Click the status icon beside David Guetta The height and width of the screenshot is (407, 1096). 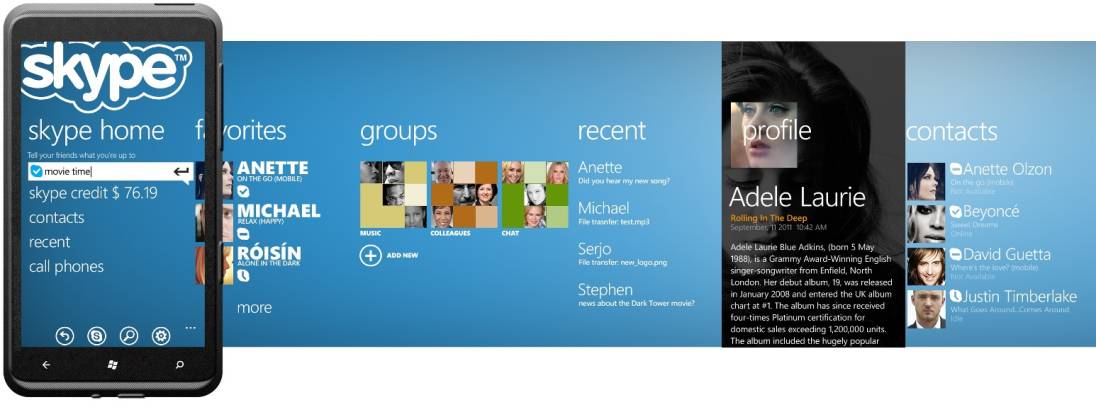[956, 254]
